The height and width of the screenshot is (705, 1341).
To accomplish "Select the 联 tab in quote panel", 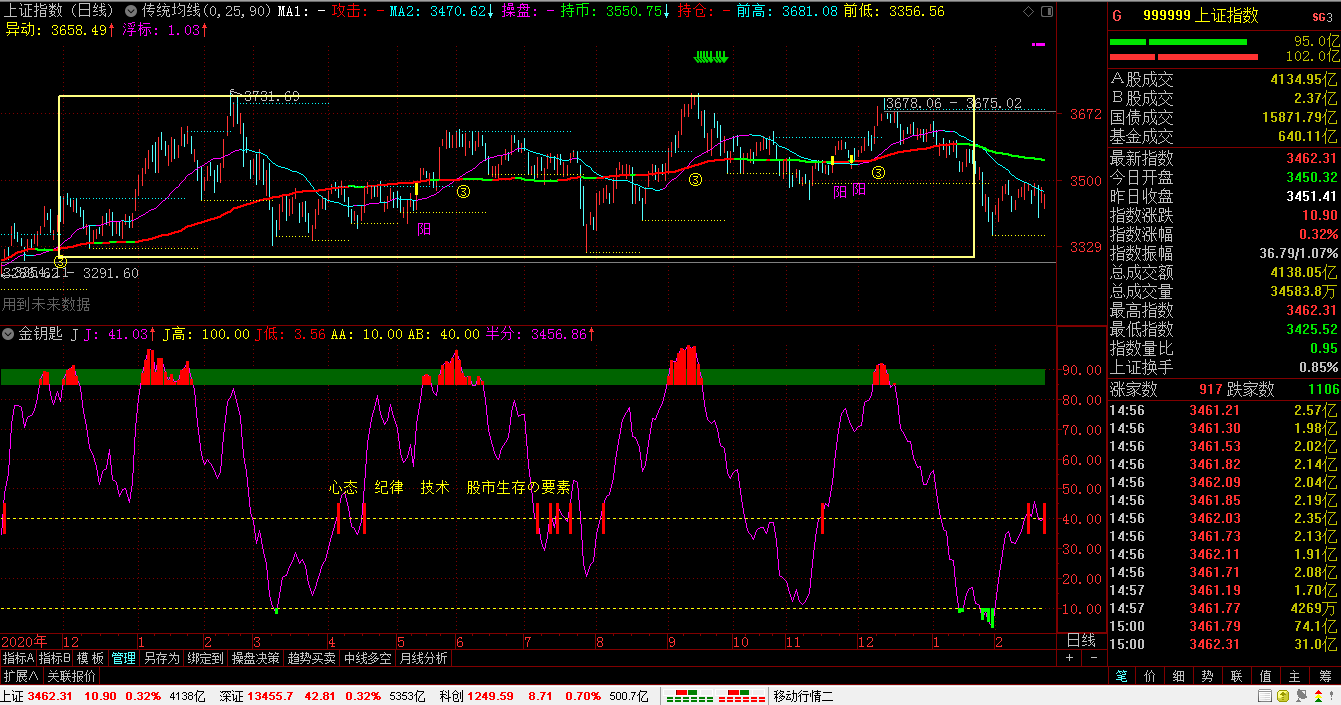I will (1238, 677).
